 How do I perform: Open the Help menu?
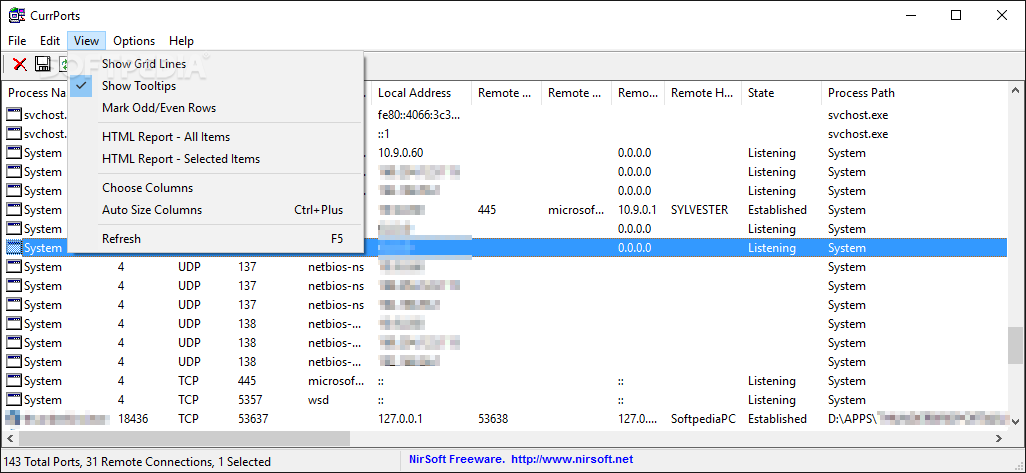pyautogui.click(x=181, y=41)
